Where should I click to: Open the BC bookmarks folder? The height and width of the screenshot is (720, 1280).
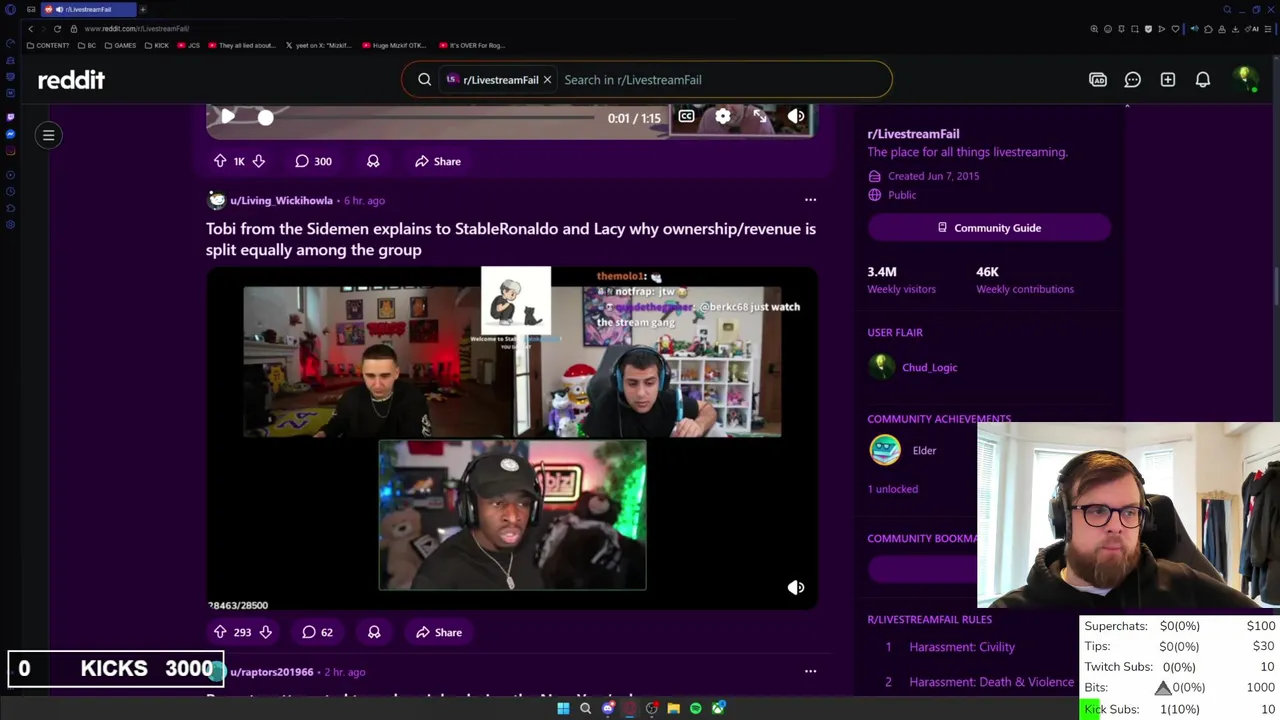point(88,45)
